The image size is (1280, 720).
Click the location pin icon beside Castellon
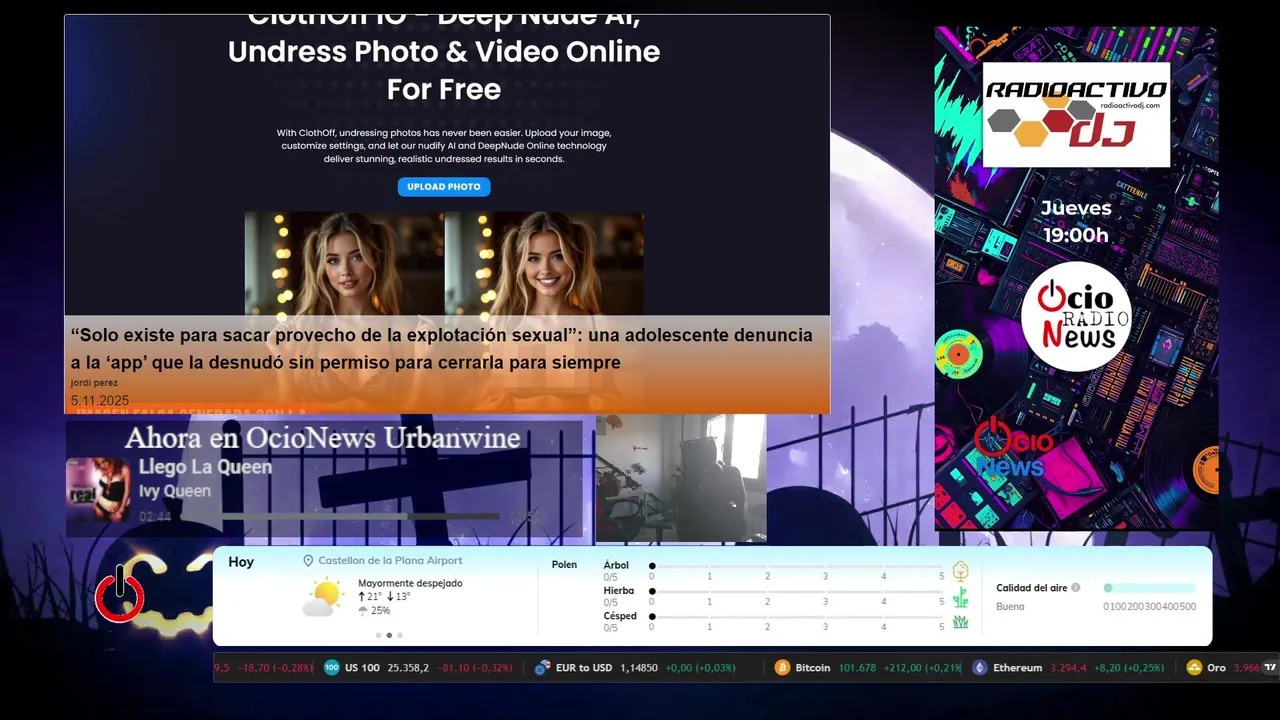pos(308,561)
